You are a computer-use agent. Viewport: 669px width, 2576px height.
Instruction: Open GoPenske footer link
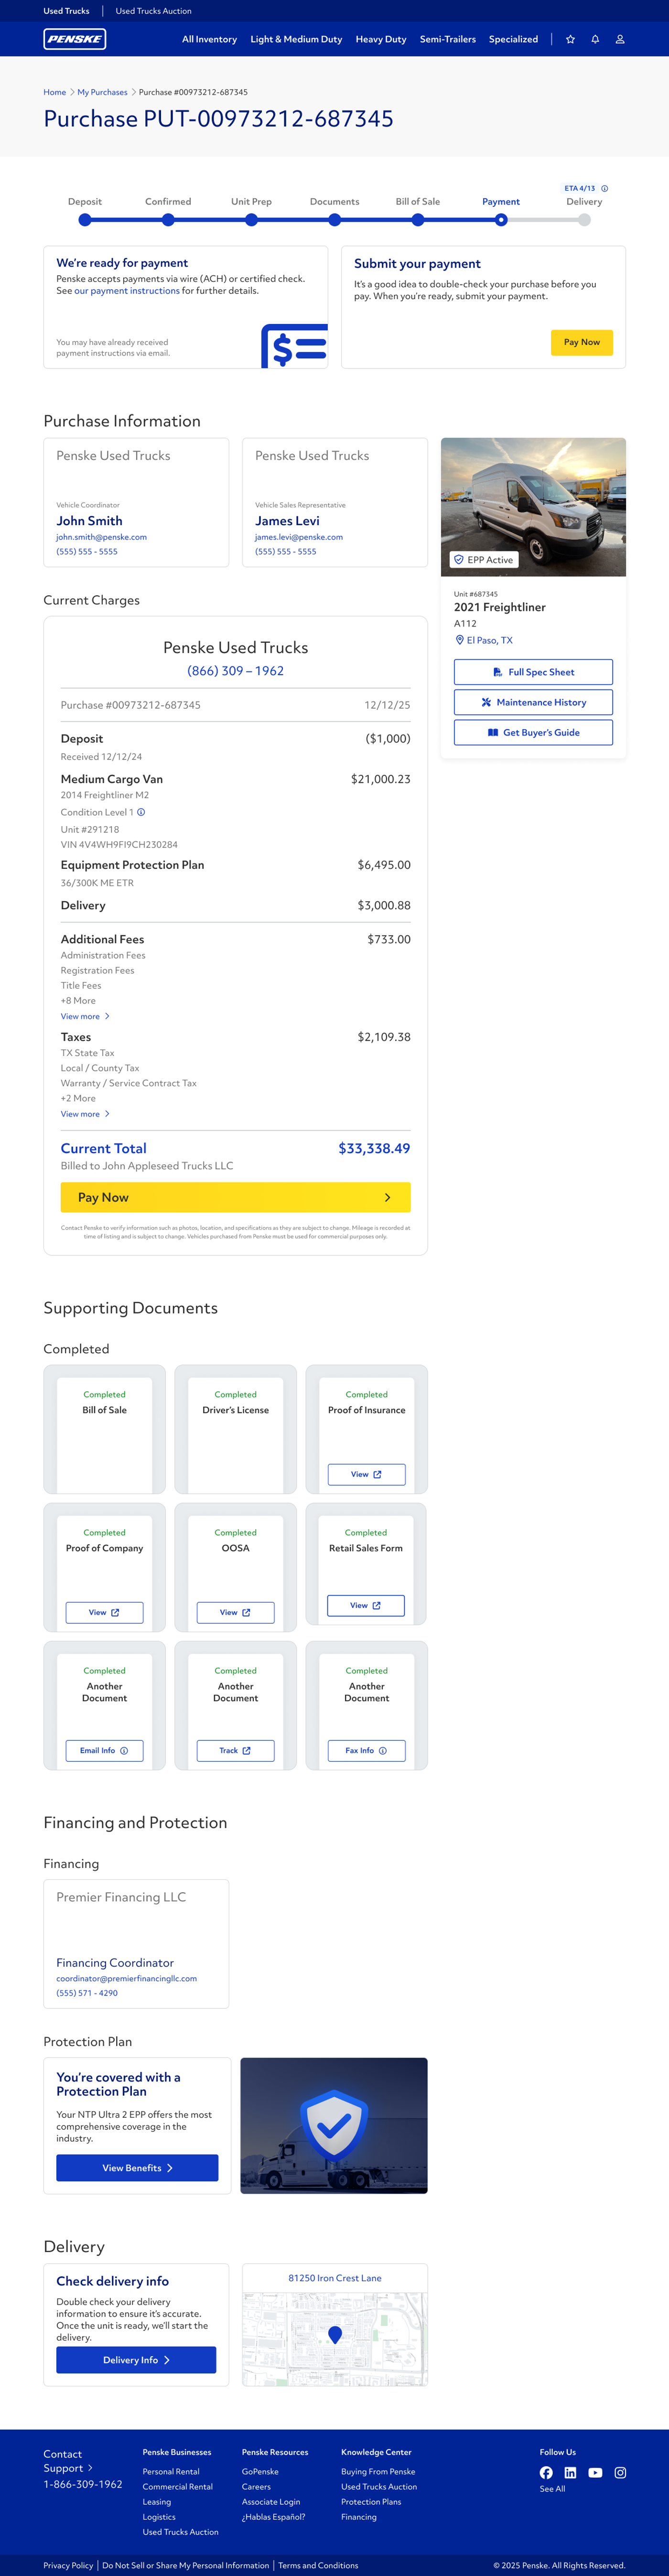coord(260,2471)
